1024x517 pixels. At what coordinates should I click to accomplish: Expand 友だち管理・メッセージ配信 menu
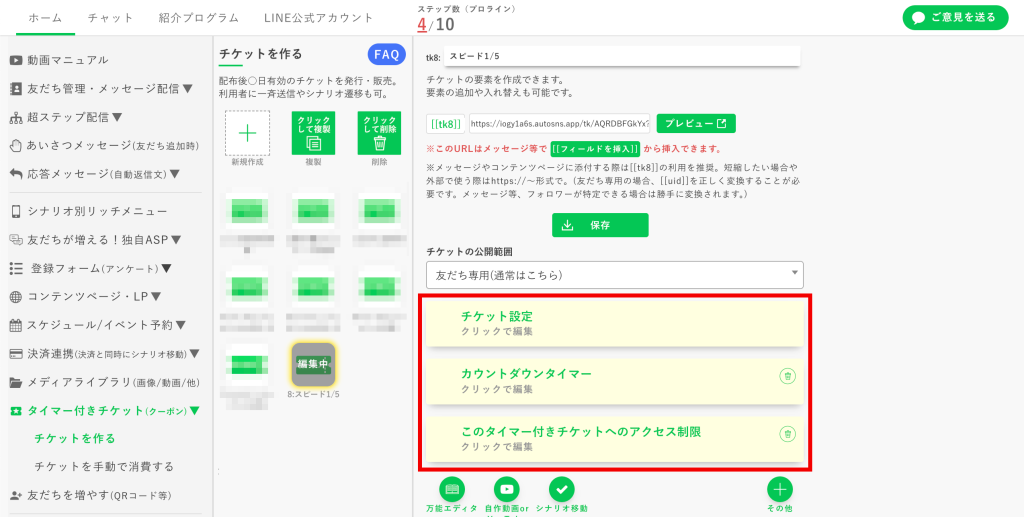[x=187, y=89]
